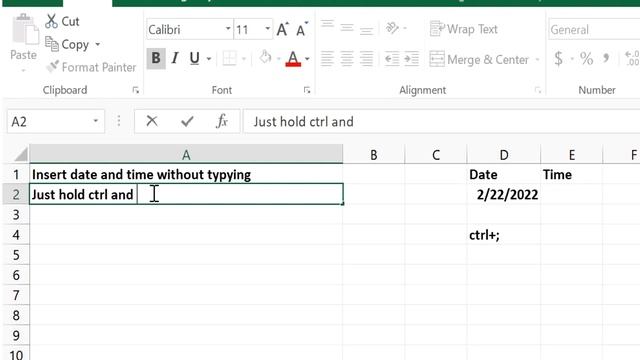Click the cell containing 2/22/2022
This screenshot has width=640, height=360.
[504, 195]
